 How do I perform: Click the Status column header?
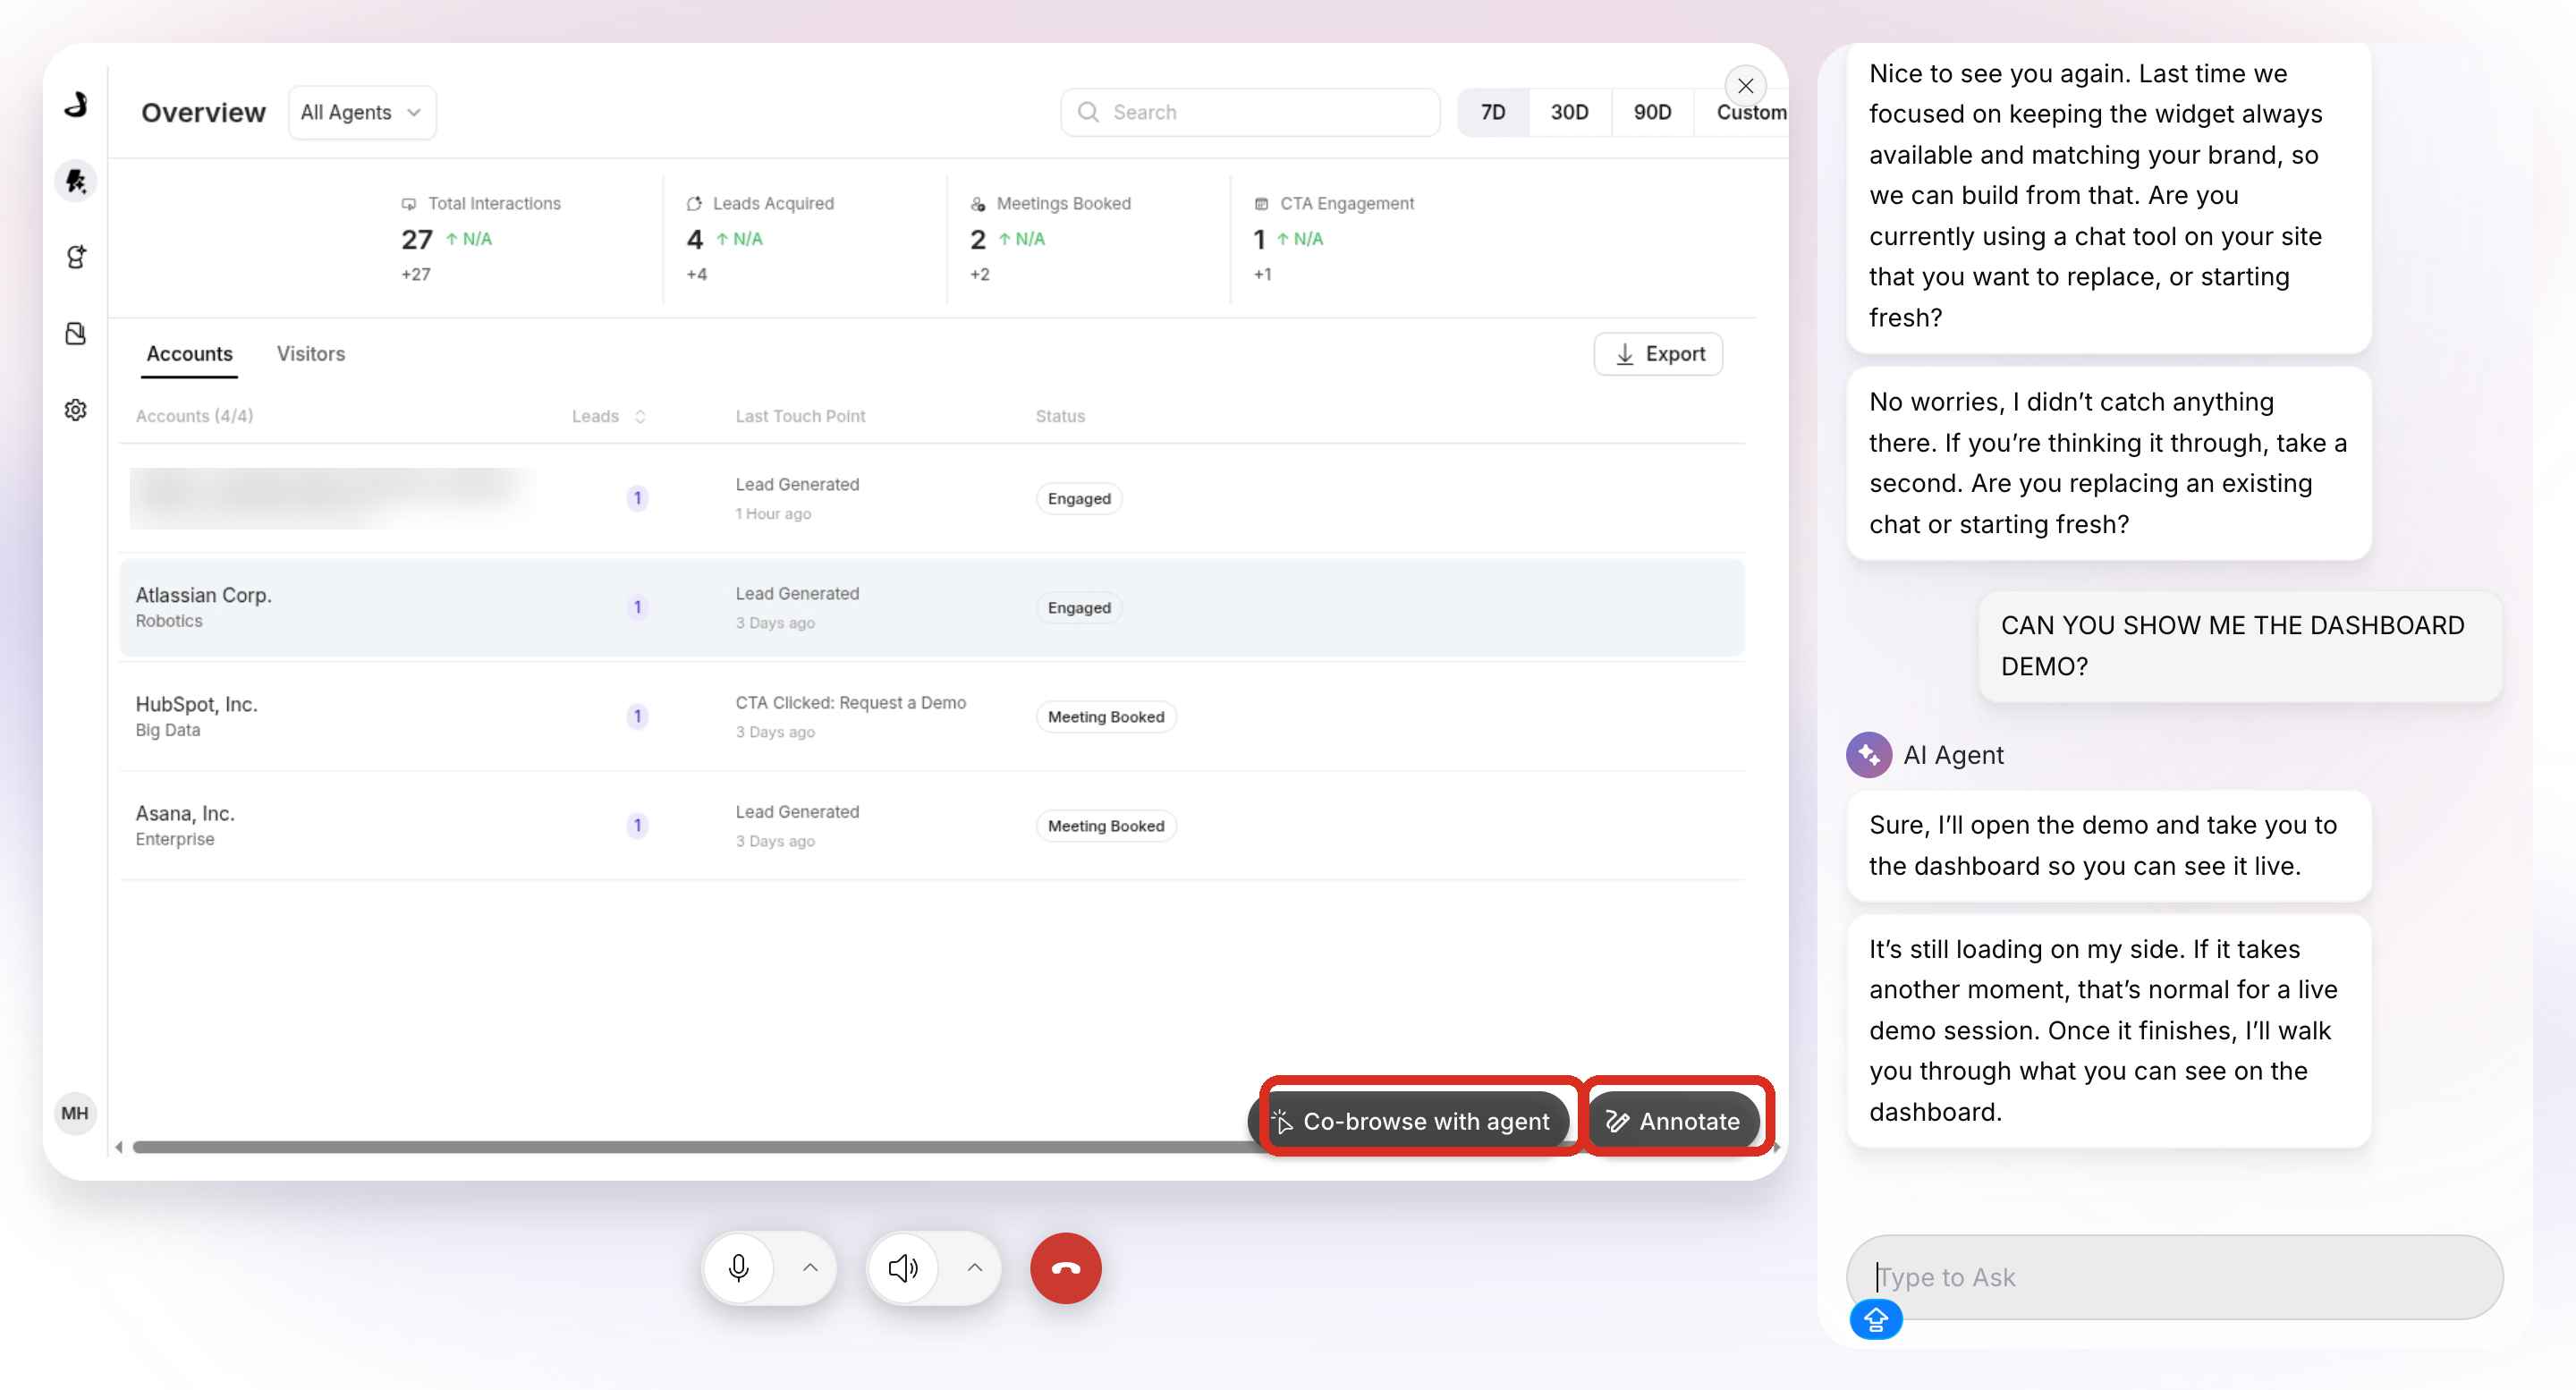coord(1060,416)
